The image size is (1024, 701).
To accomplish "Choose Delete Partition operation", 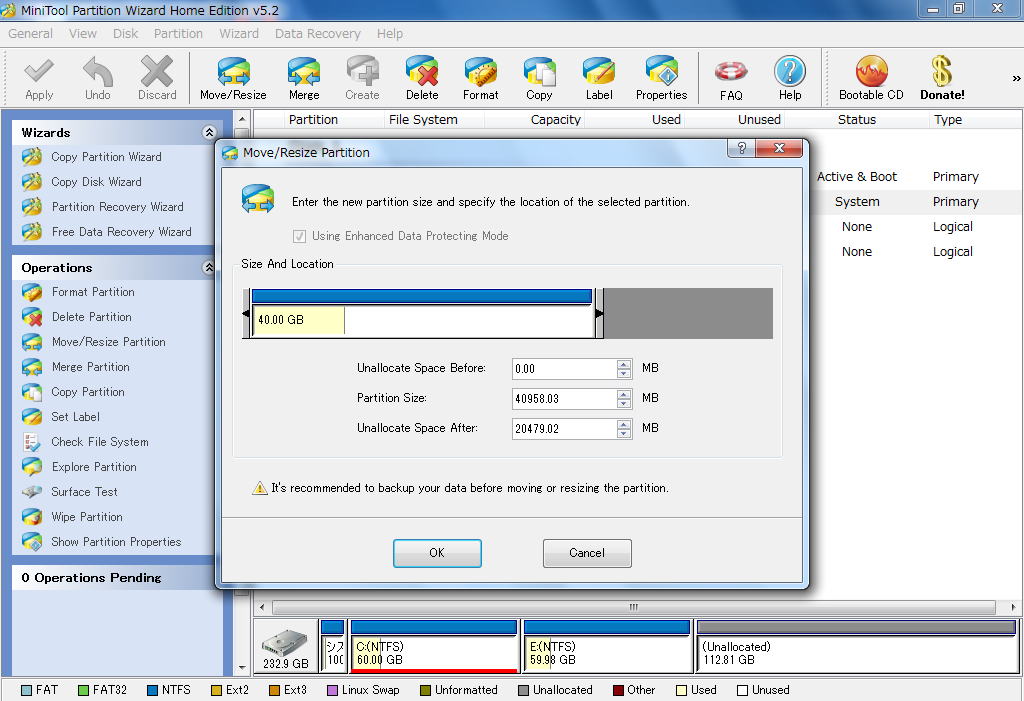I will click(x=91, y=317).
